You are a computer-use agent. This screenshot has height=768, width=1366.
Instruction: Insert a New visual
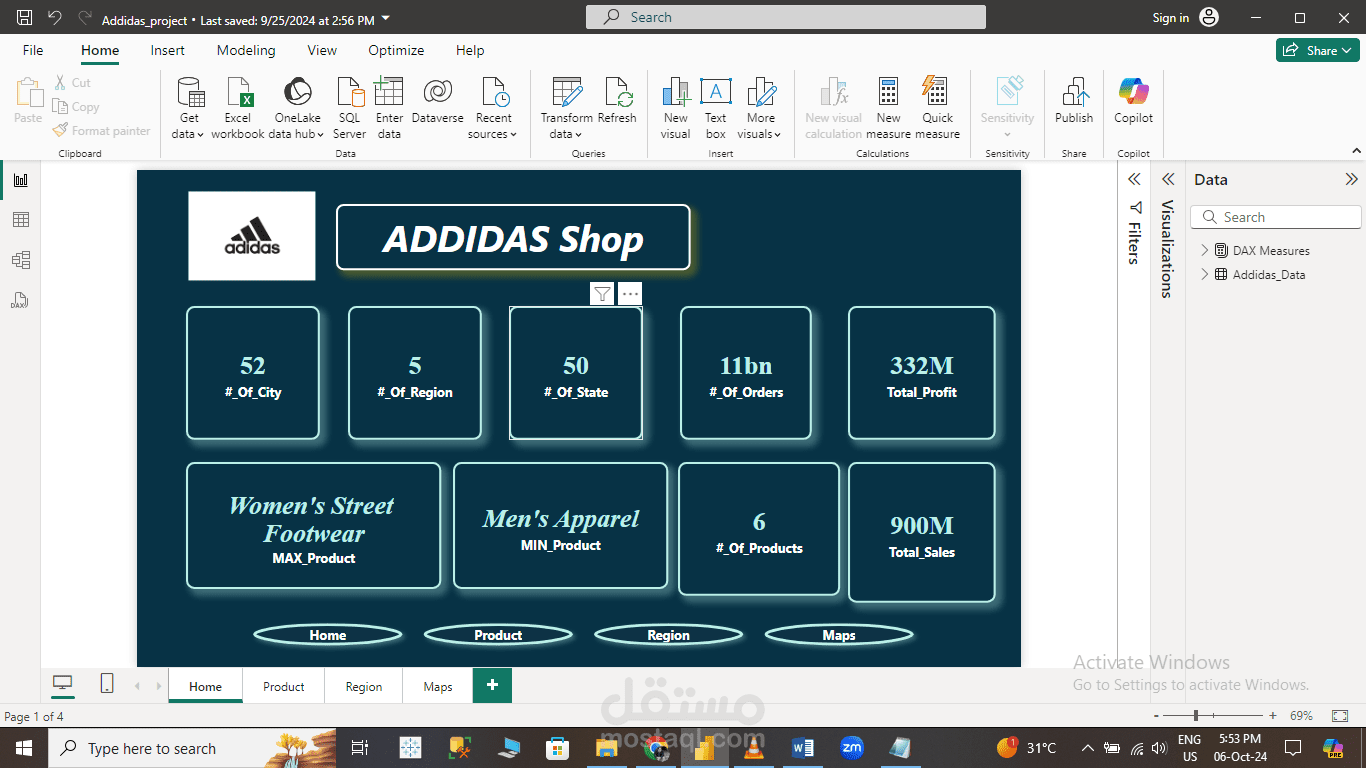(x=676, y=108)
